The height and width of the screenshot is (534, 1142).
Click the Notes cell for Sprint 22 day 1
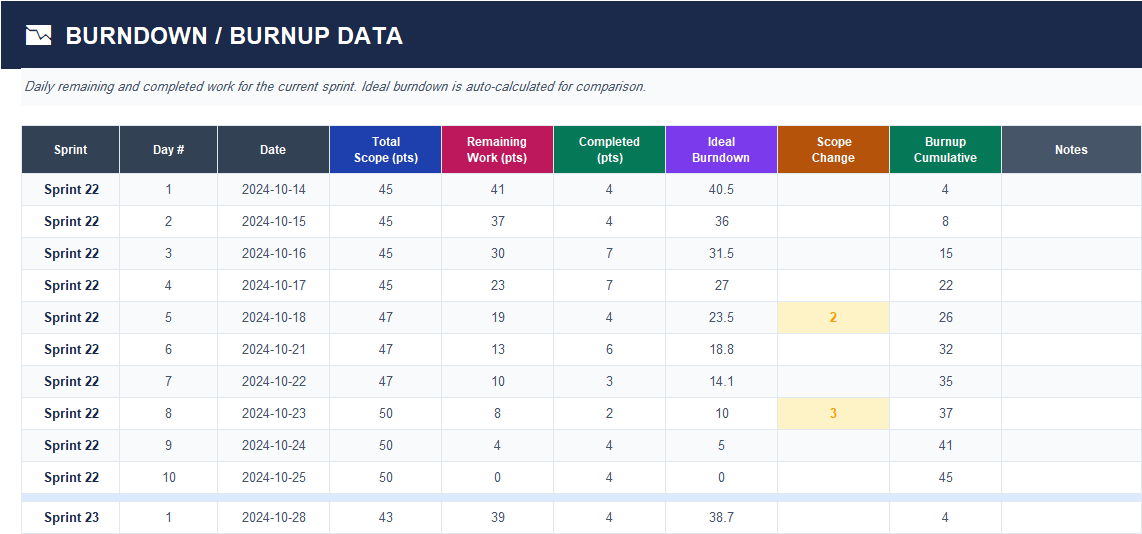1071,190
